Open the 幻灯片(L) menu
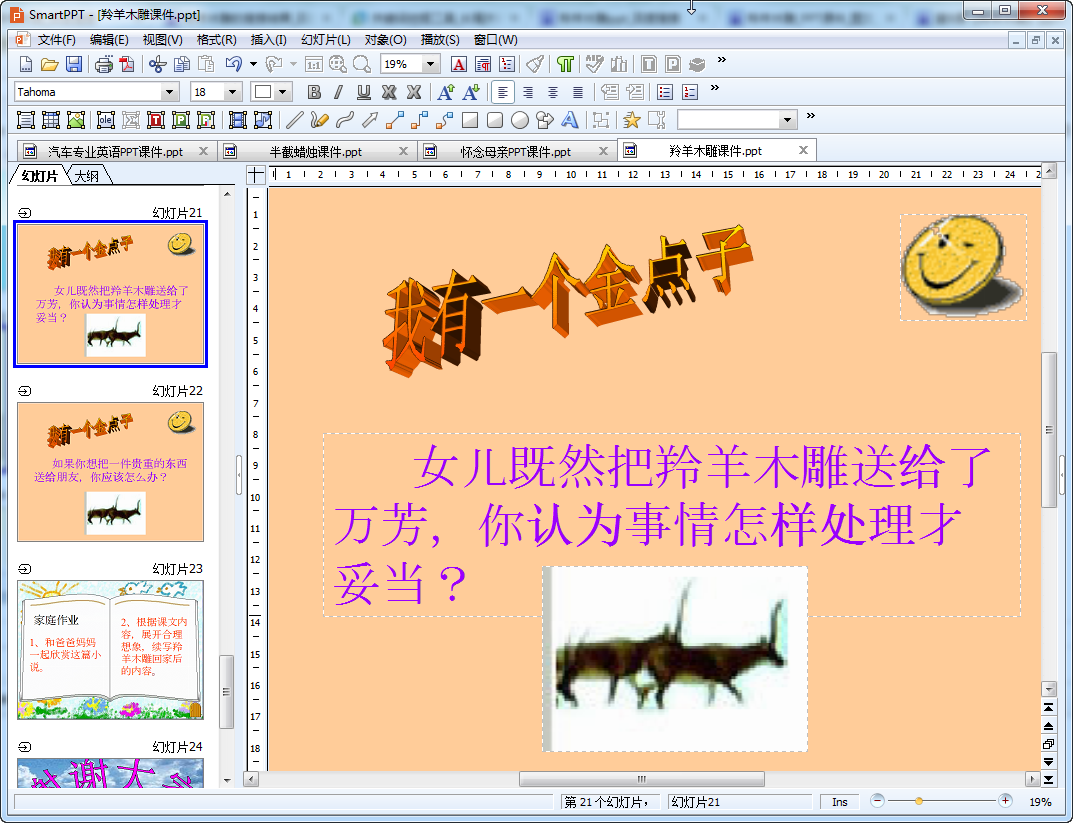This screenshot has width=1073, height=823. pos(326,40)
